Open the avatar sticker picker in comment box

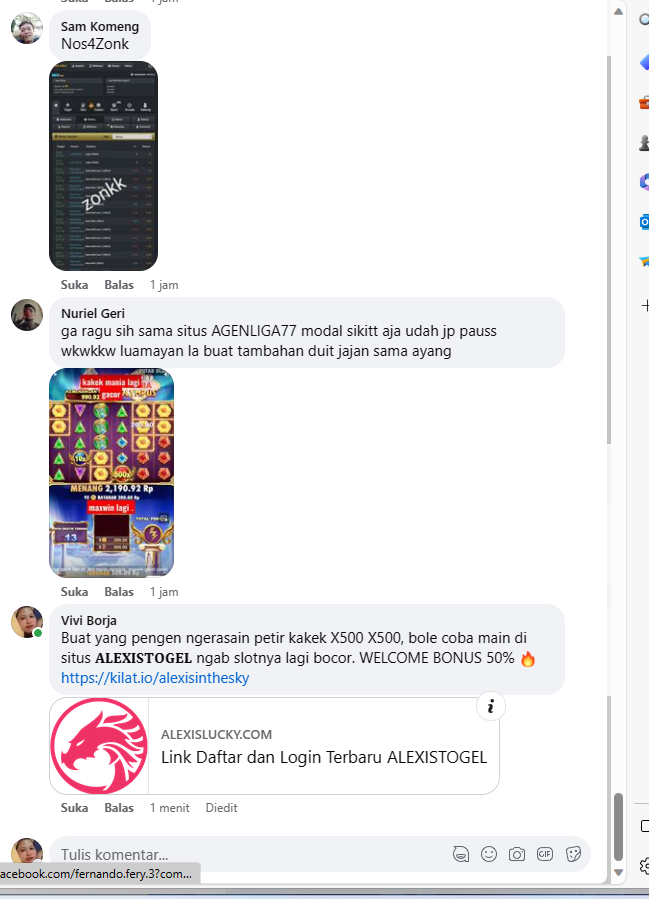pyautogui.click(x=461, y=854)
